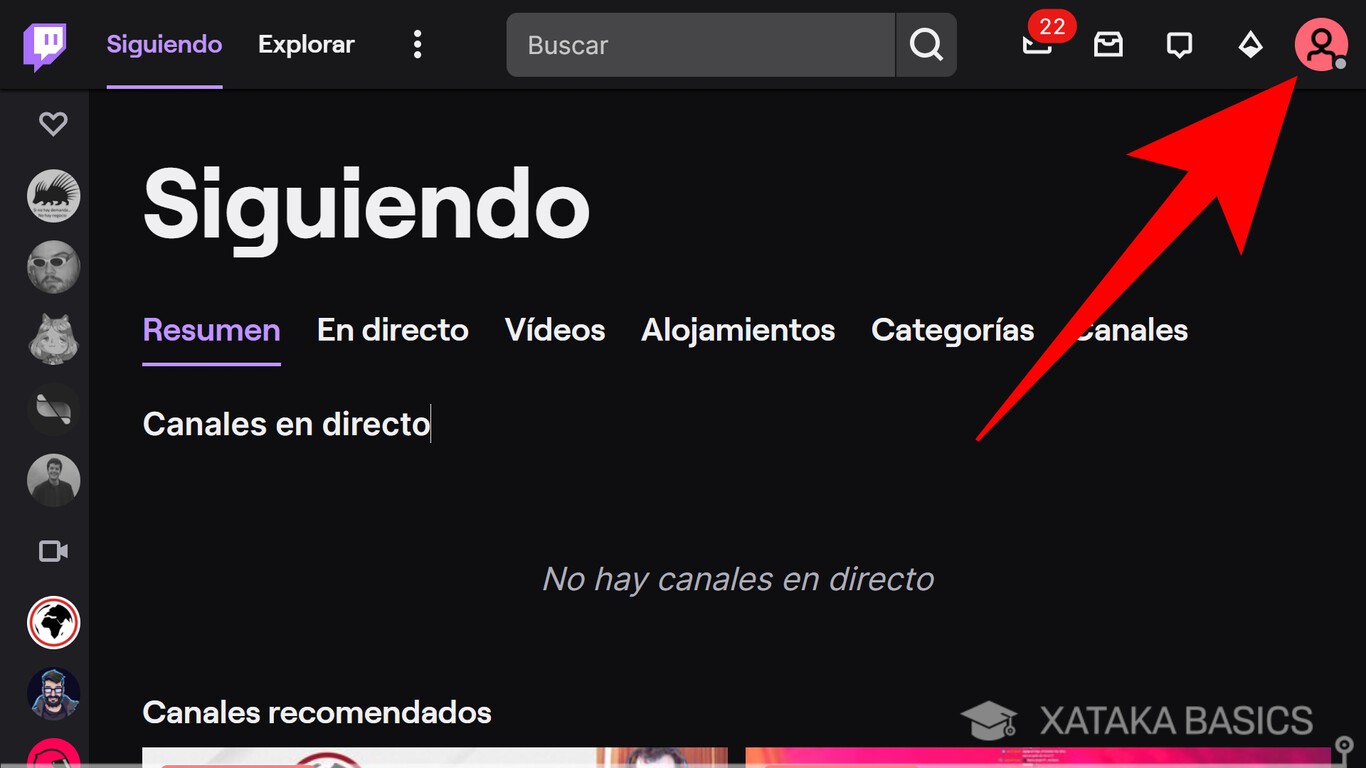Open the Prime Gaming loot icon
The height and width of the screenshot is (768, 1366).
[1251, 44]
